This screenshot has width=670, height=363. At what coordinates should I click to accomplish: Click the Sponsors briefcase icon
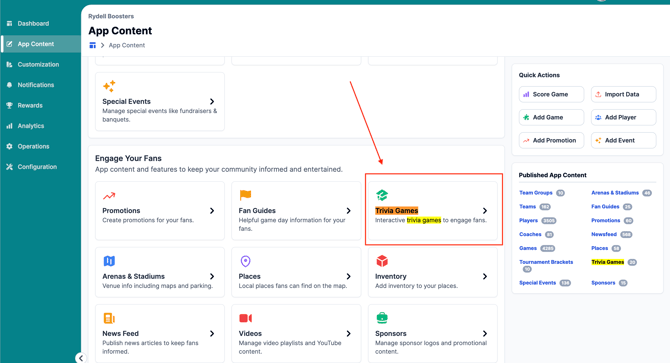click(382, 318)
